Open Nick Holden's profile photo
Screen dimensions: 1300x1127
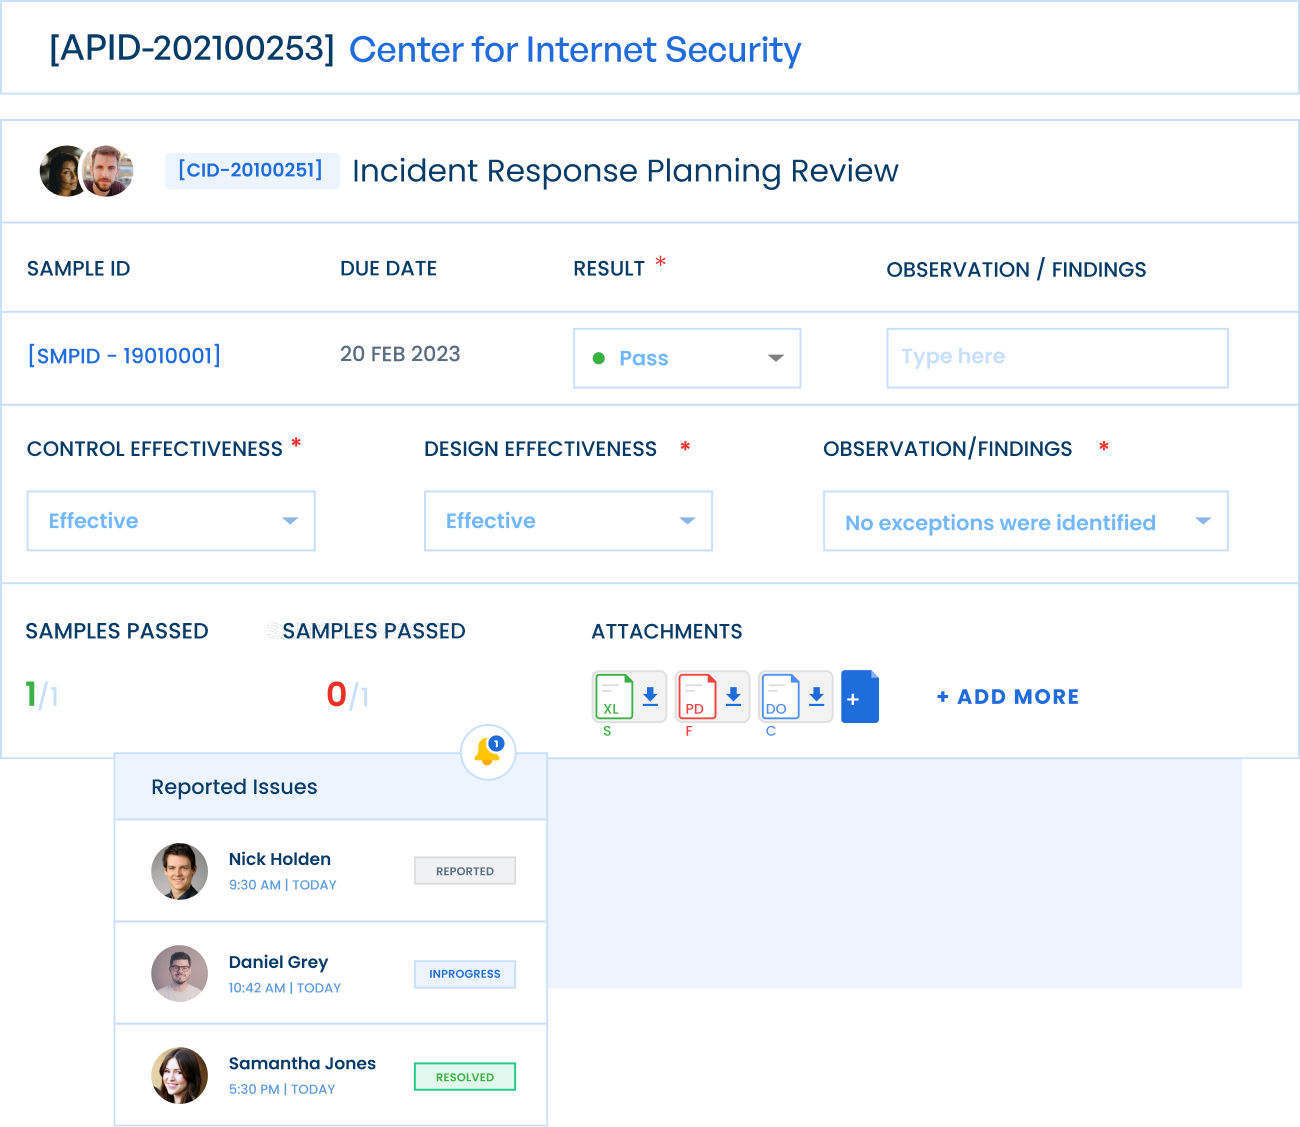(x=180, y=871)
